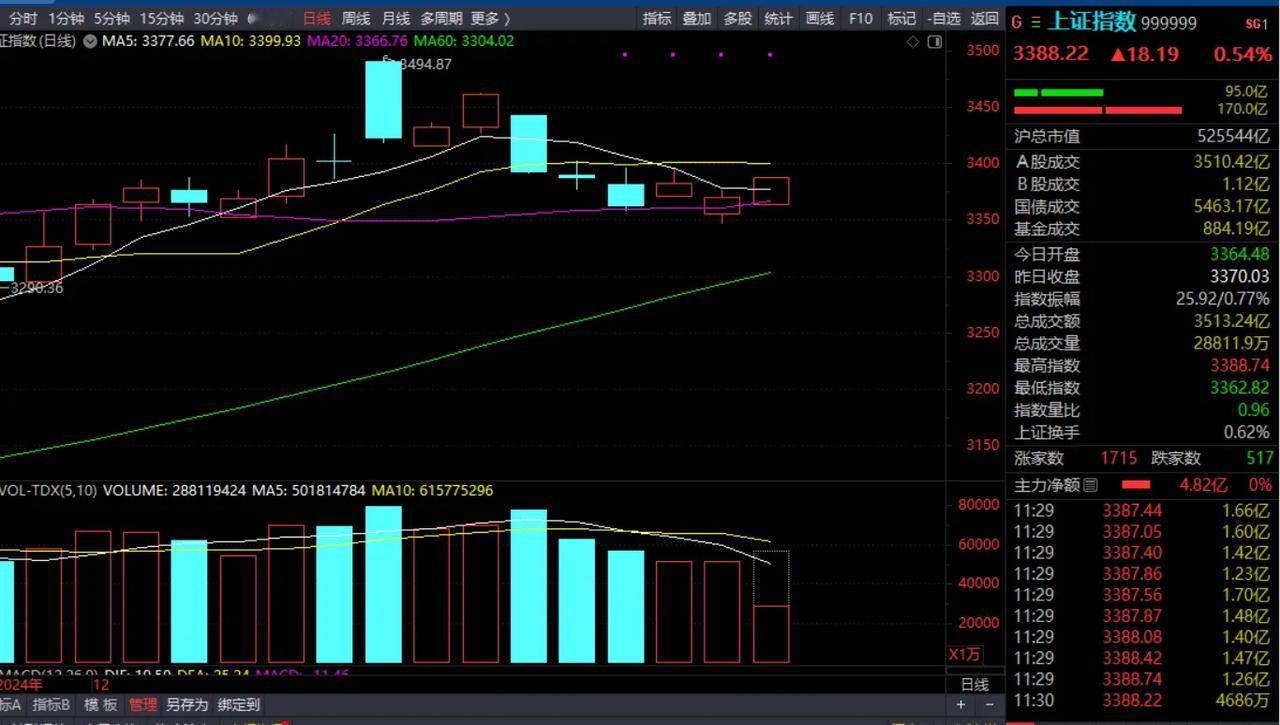Click the icon next to 主力净额 label

[x=1090, y=485]
